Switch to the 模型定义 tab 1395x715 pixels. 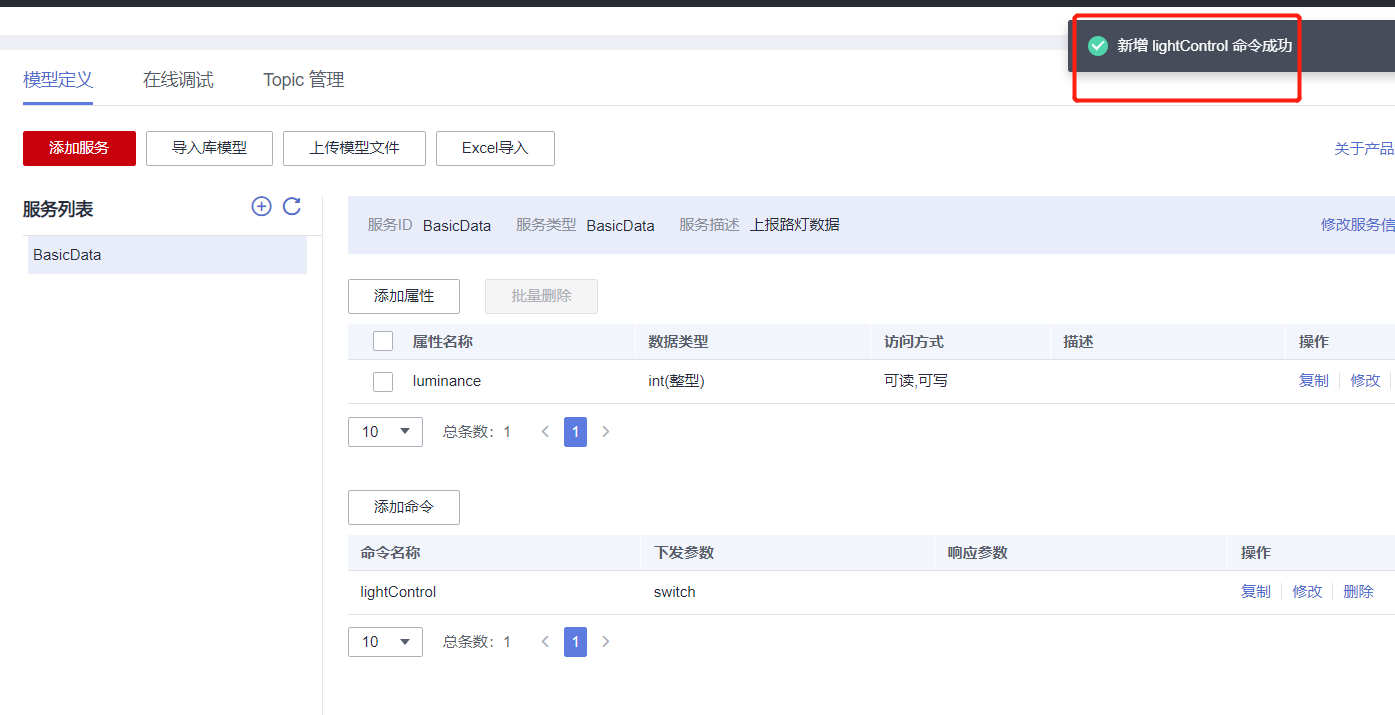pos(58,80)
